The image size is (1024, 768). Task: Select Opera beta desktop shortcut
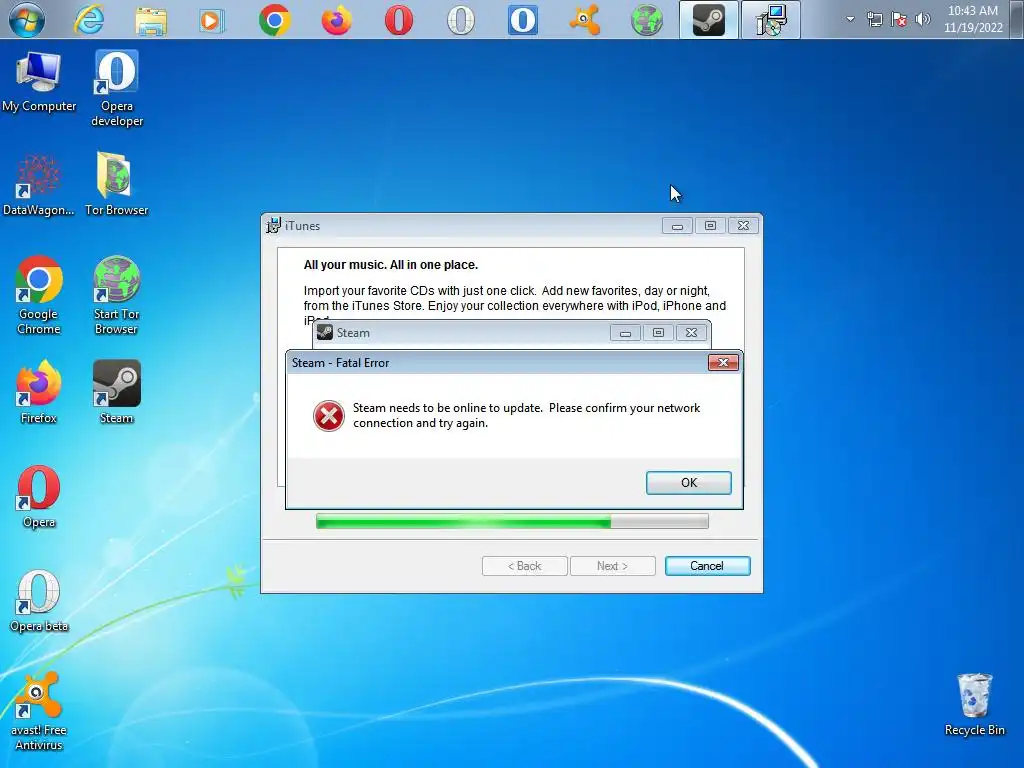(39, 601)
